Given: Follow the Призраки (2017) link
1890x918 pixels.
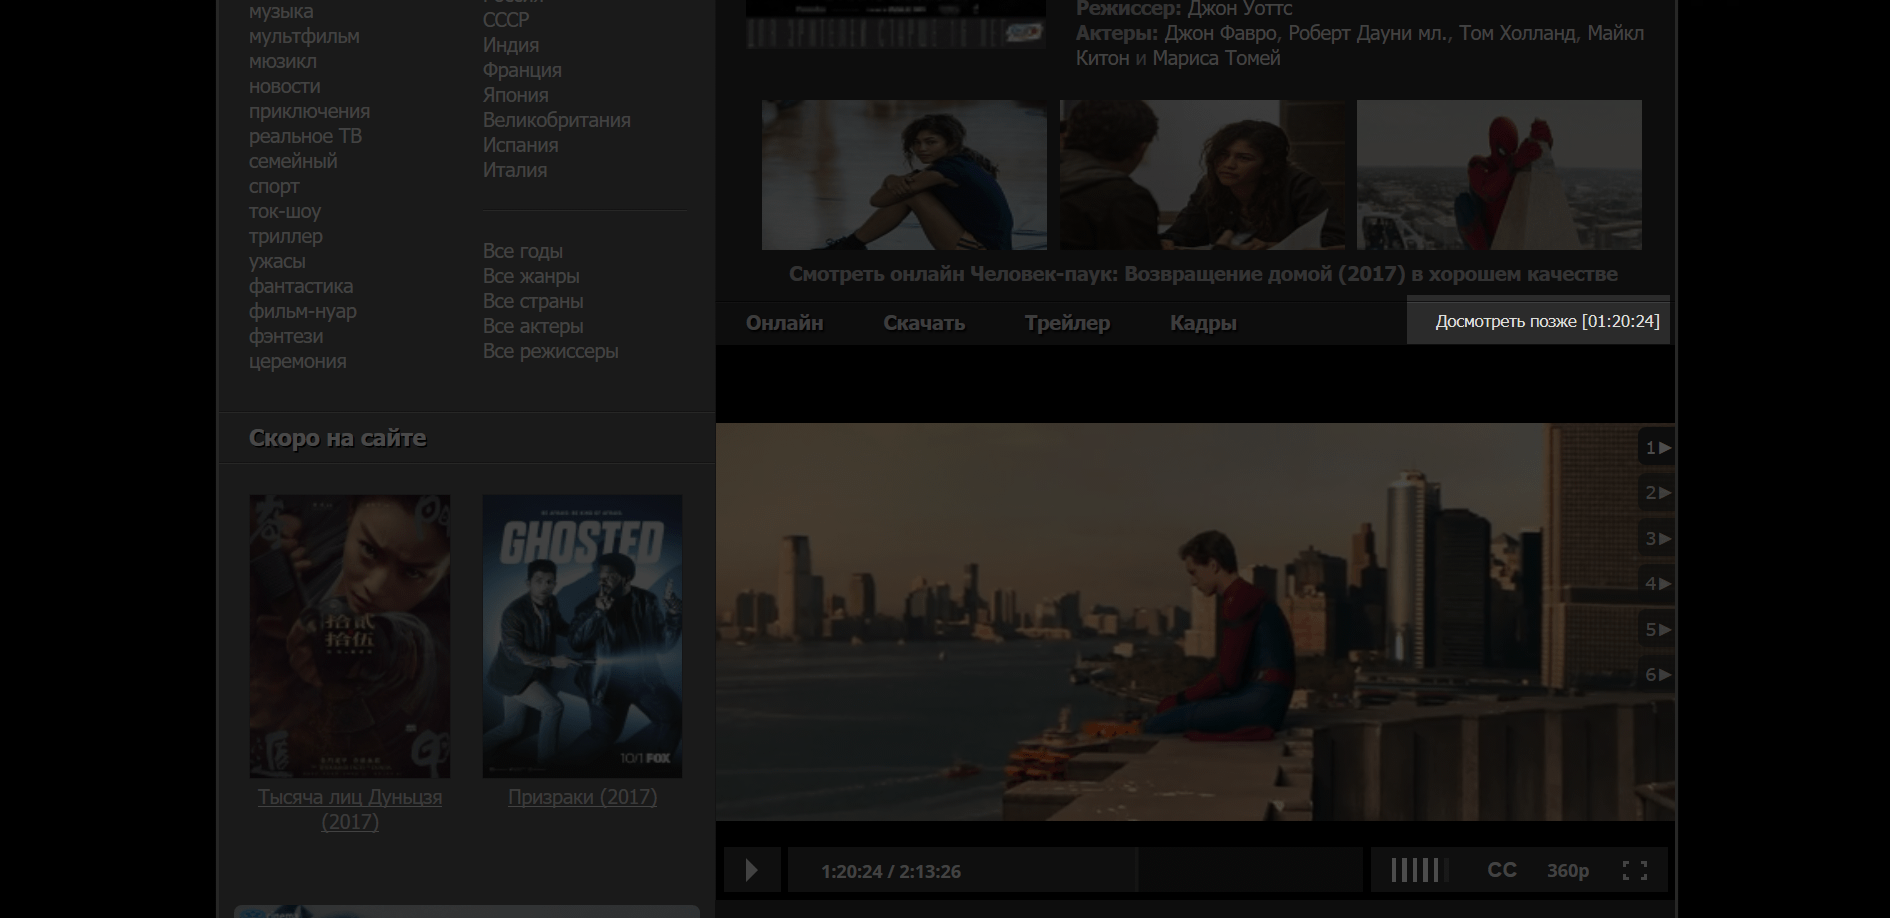Looking at the screenshot, I should coord(582,797).
